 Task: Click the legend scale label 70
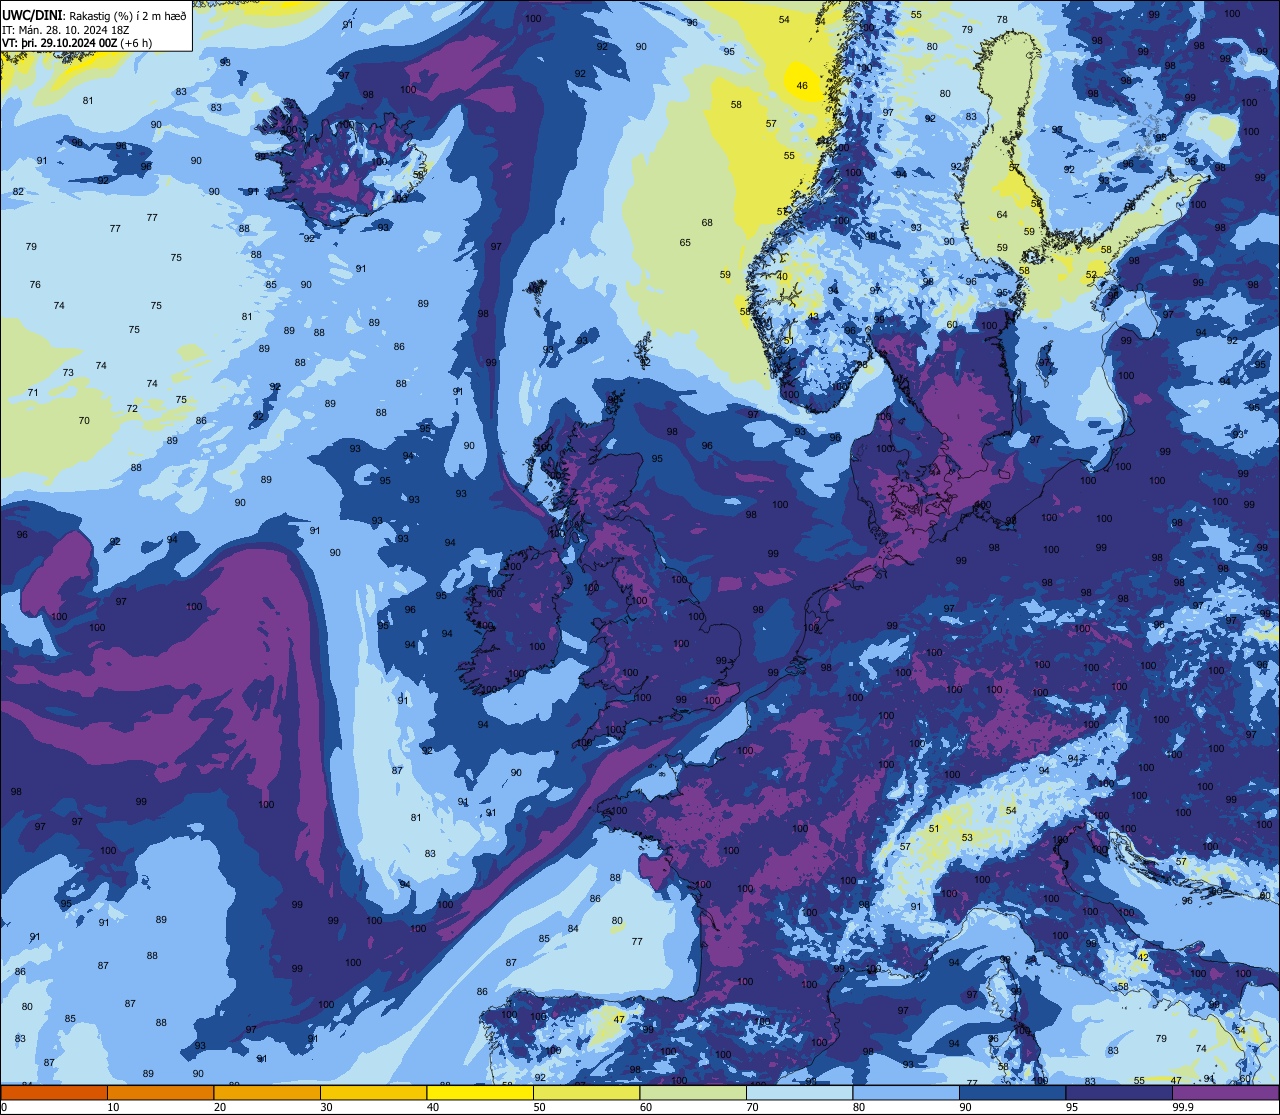tap(753, 1107)
